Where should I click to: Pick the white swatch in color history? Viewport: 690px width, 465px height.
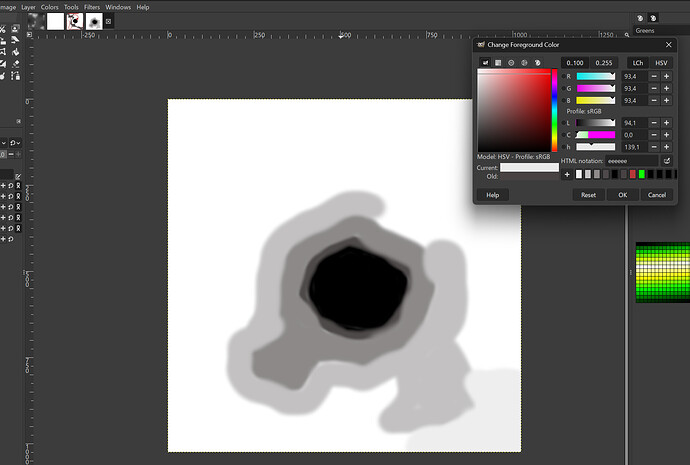coord(579,175)
